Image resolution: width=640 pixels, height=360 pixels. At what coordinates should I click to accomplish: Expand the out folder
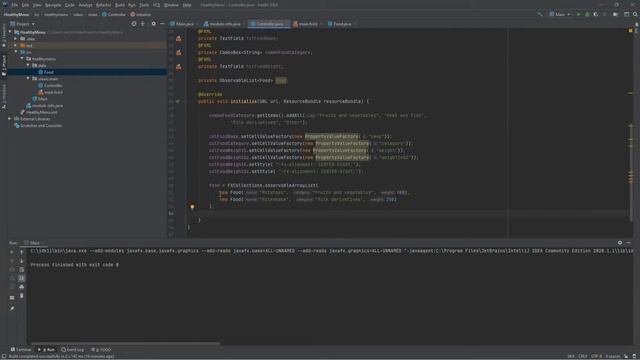[16, 45]
